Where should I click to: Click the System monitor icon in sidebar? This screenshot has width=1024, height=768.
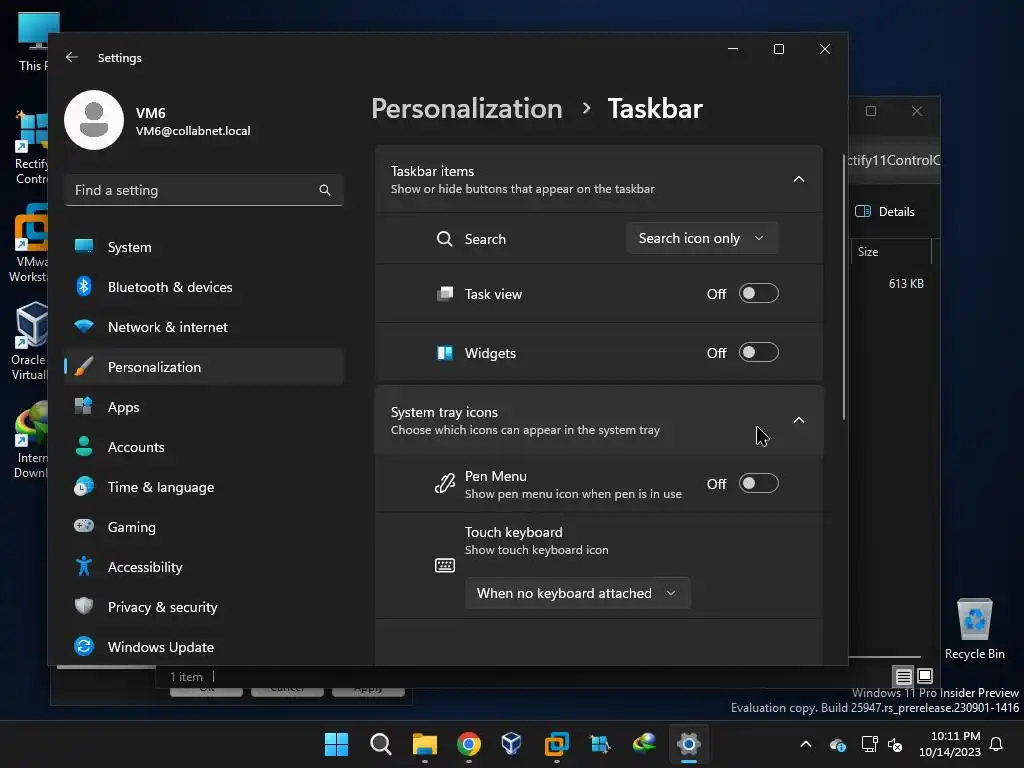(x=84, y=246)
